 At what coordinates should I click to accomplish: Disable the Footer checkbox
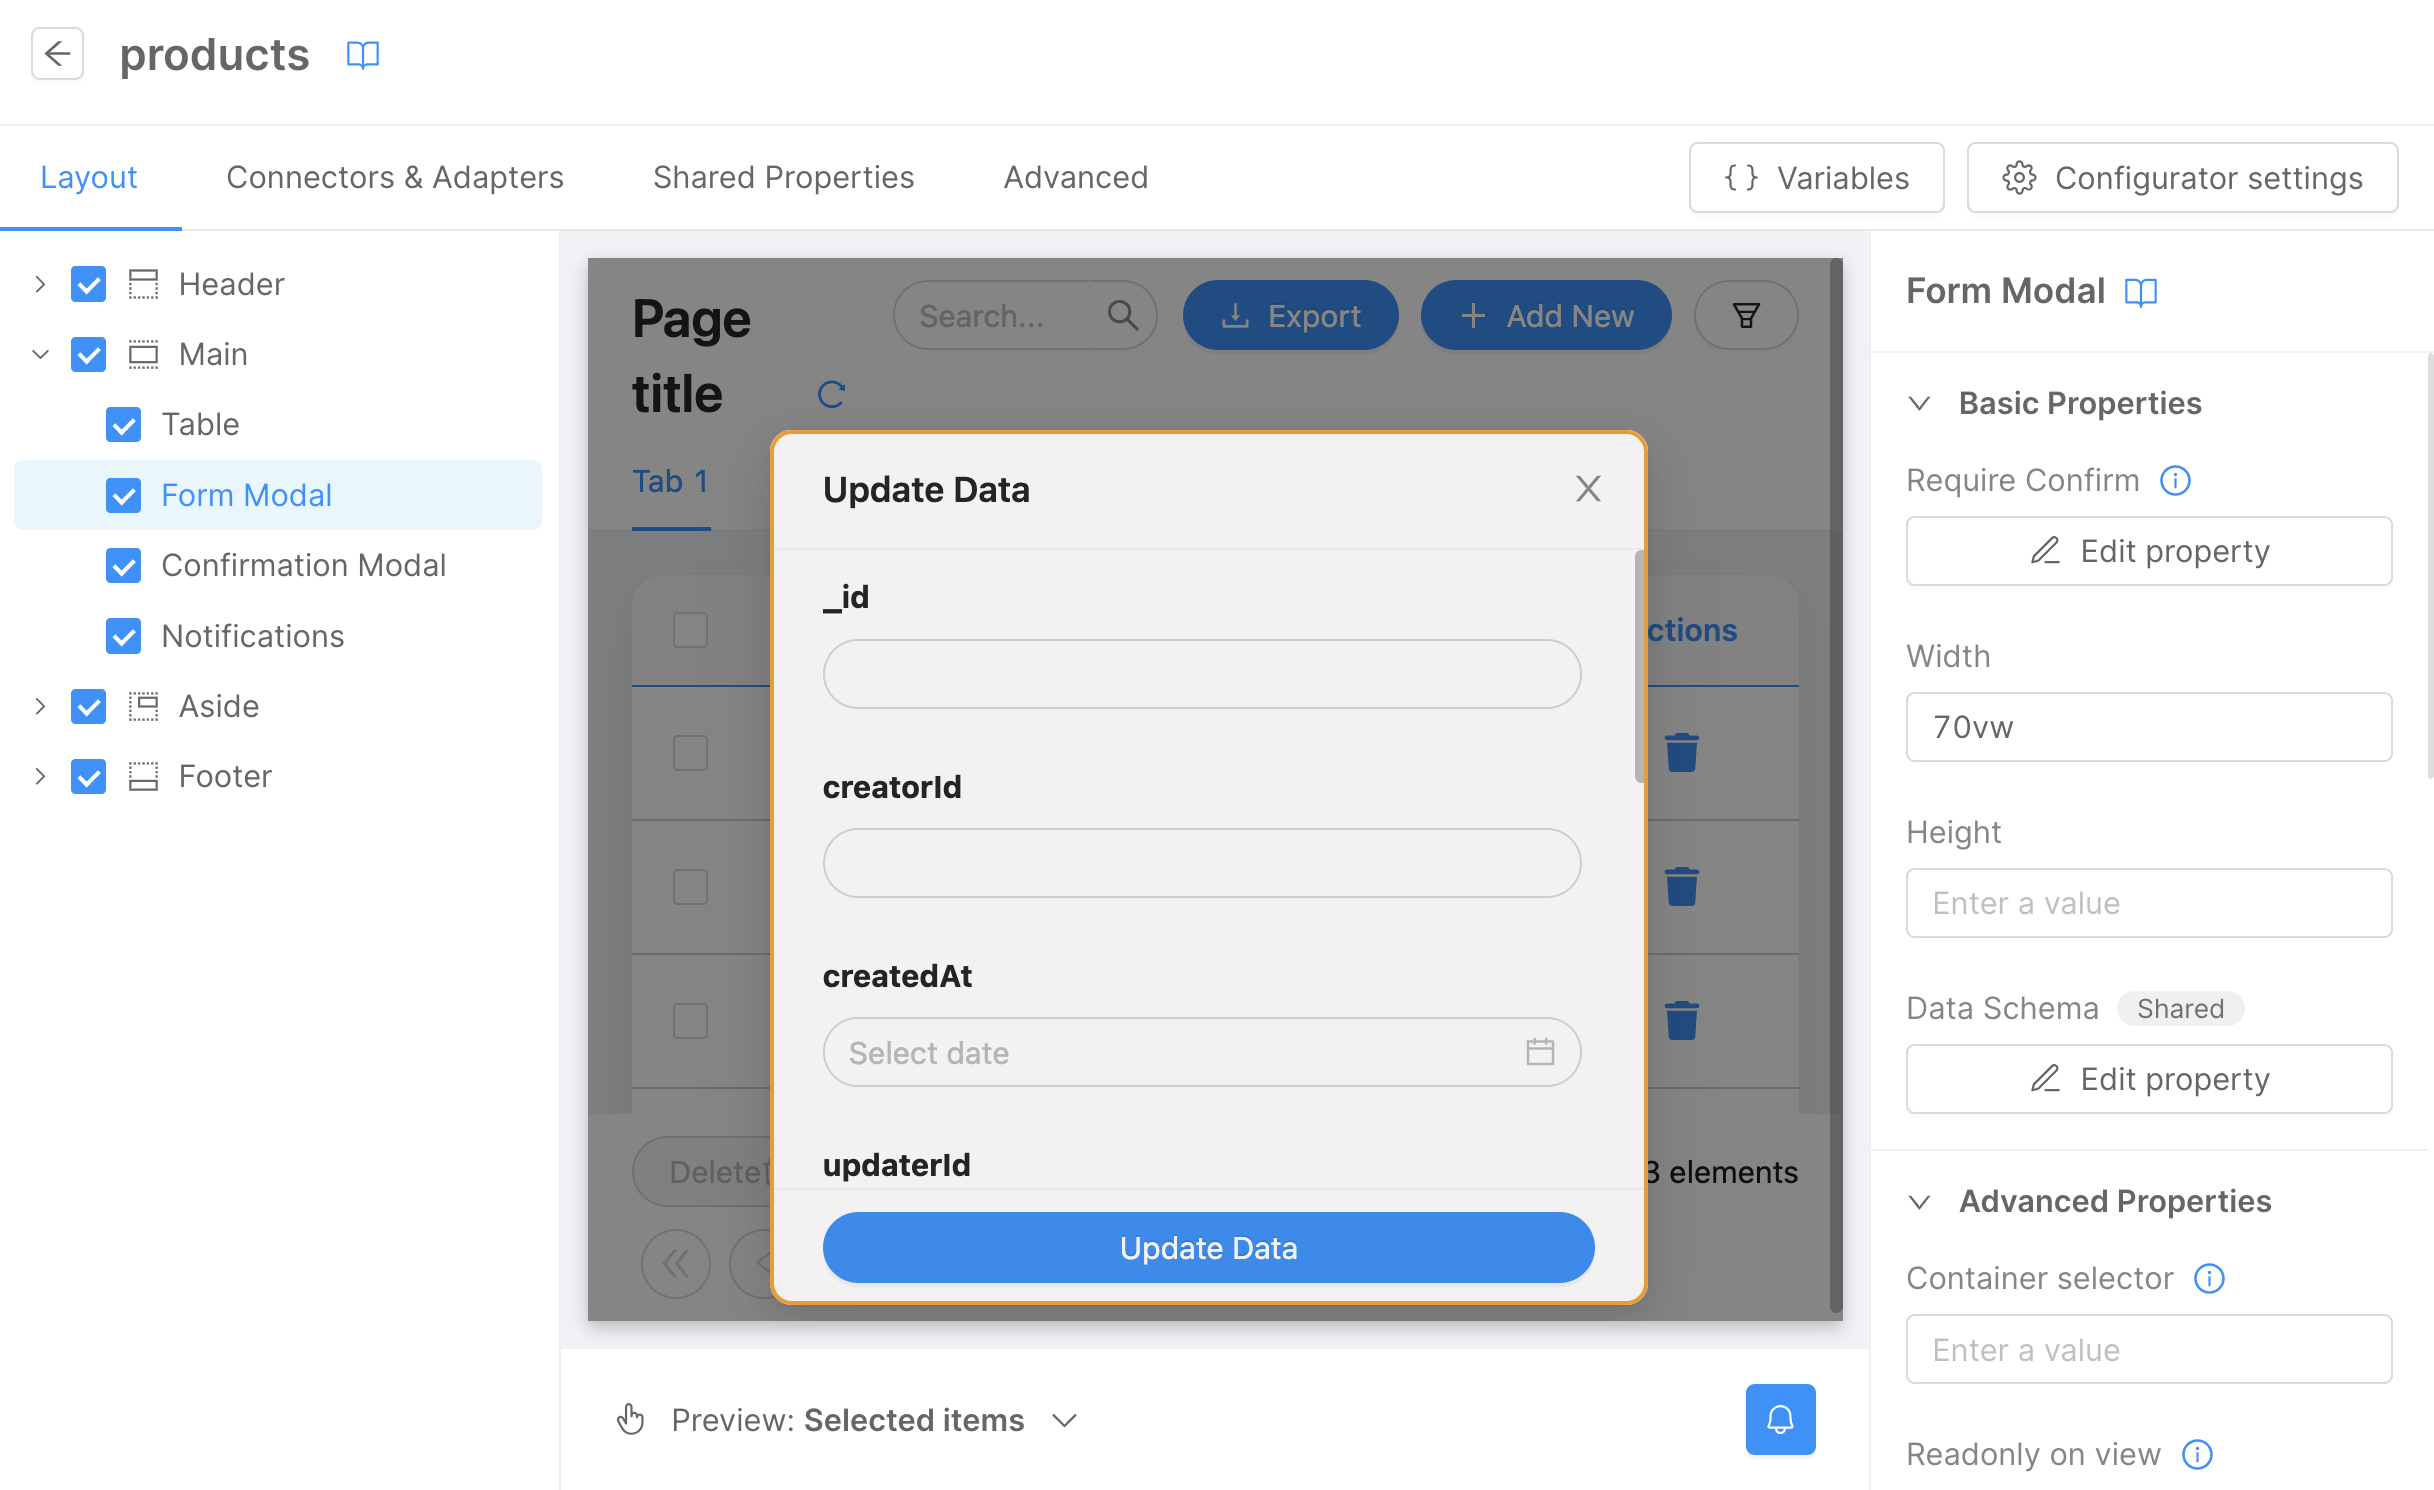point(88,776)
